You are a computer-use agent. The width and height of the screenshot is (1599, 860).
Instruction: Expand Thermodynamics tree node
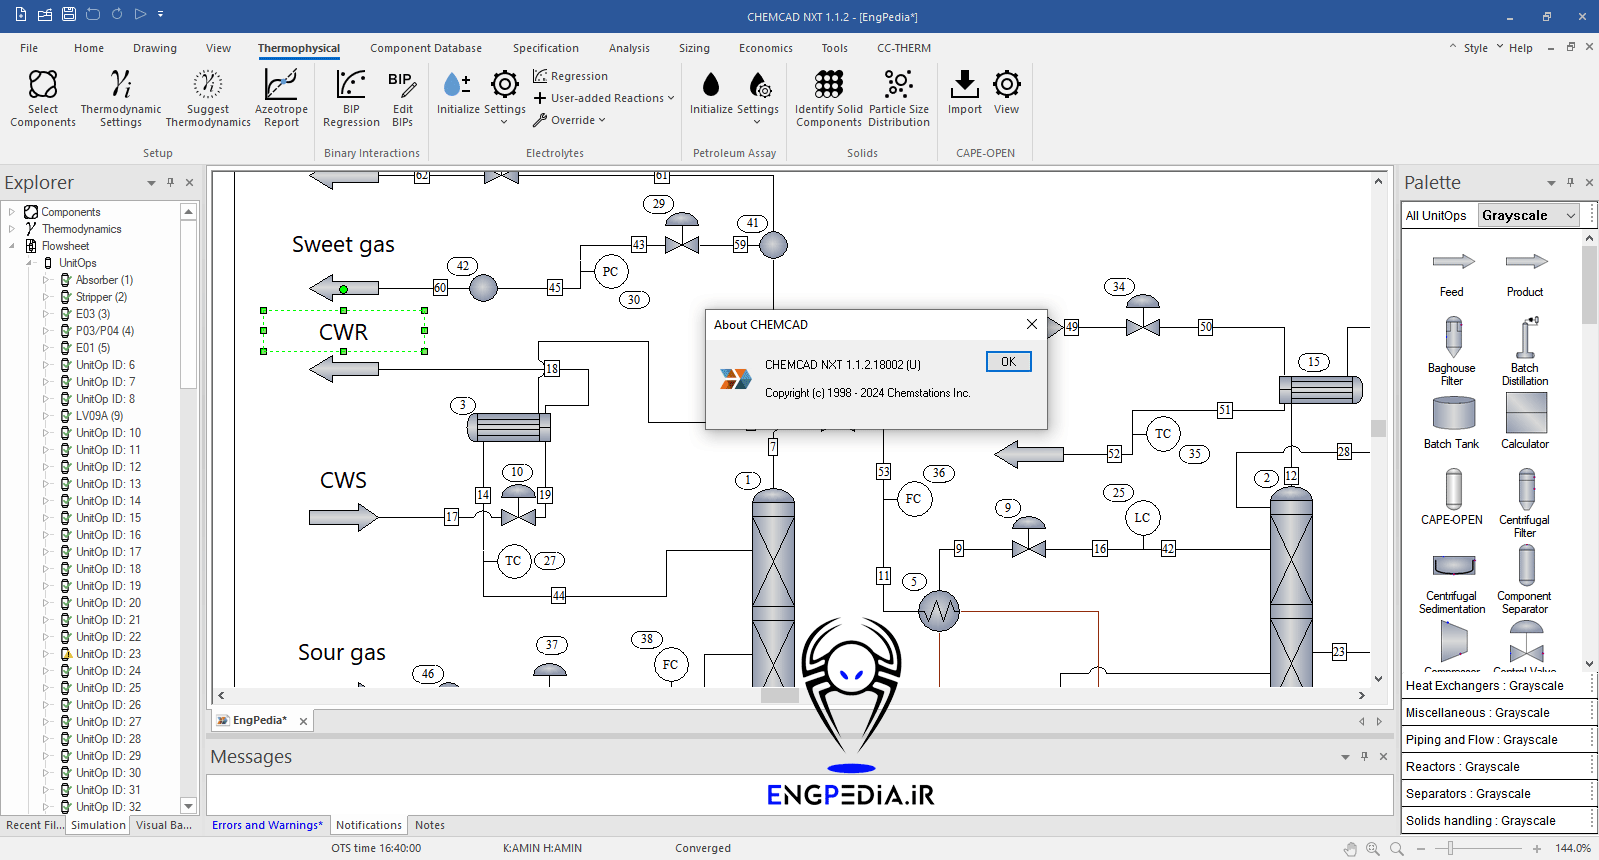click(x=12, y=229)
